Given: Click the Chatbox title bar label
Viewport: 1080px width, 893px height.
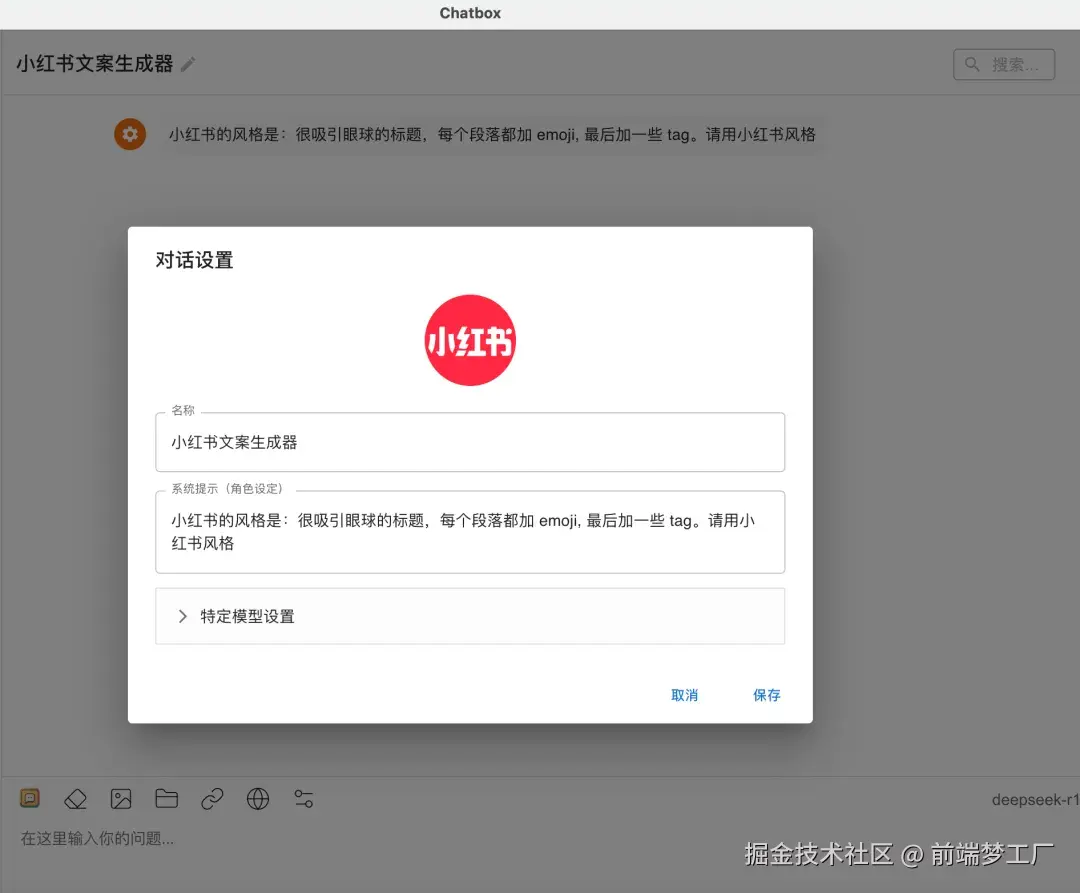Looking at the screenshot, I should click(470, 13).
